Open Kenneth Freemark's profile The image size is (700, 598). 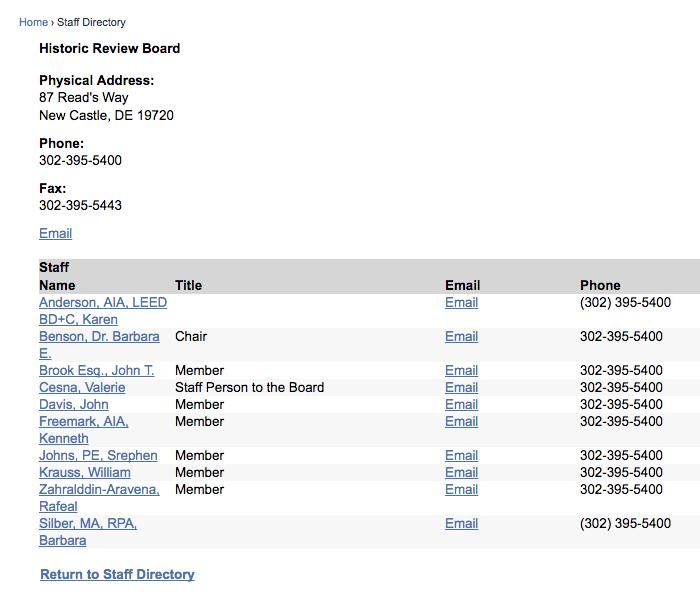point(83,430)
